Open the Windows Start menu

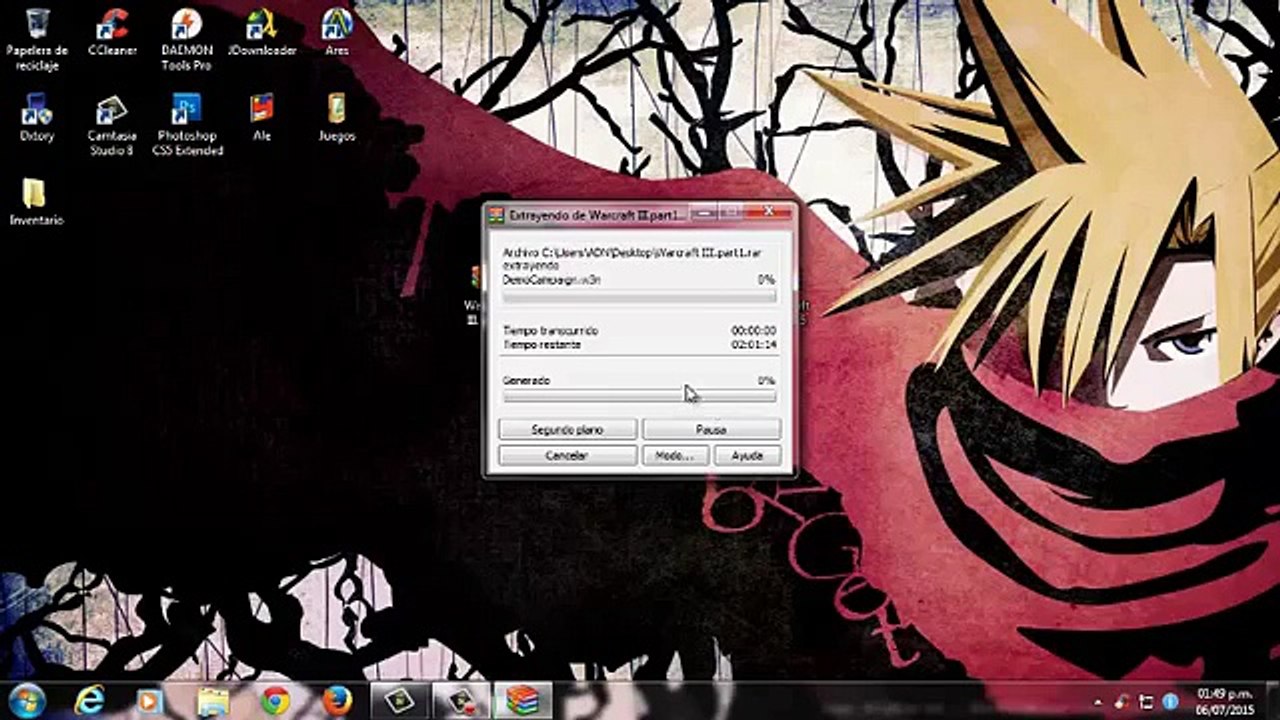tap(27, 700)
